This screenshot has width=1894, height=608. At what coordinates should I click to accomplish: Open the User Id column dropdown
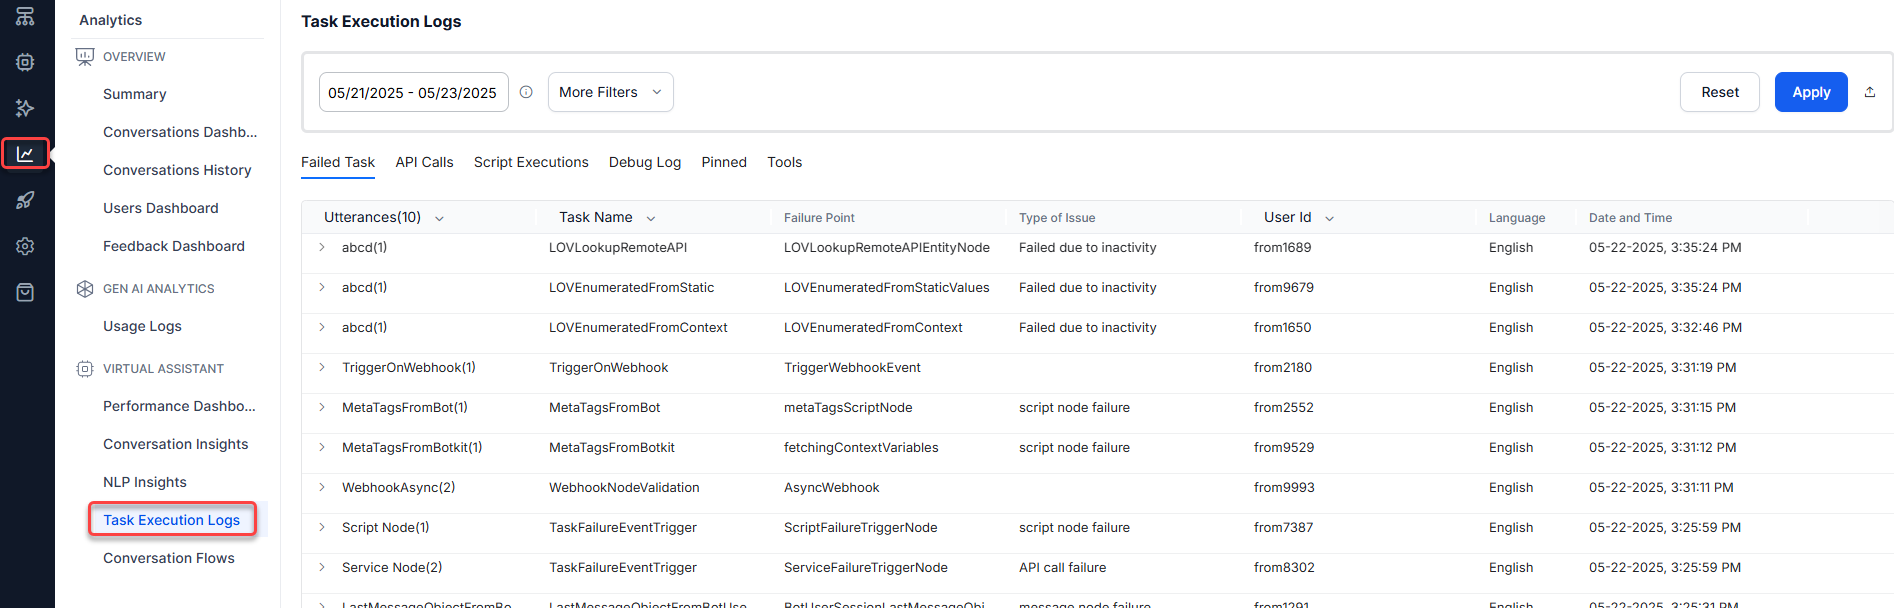(1329, 218)
